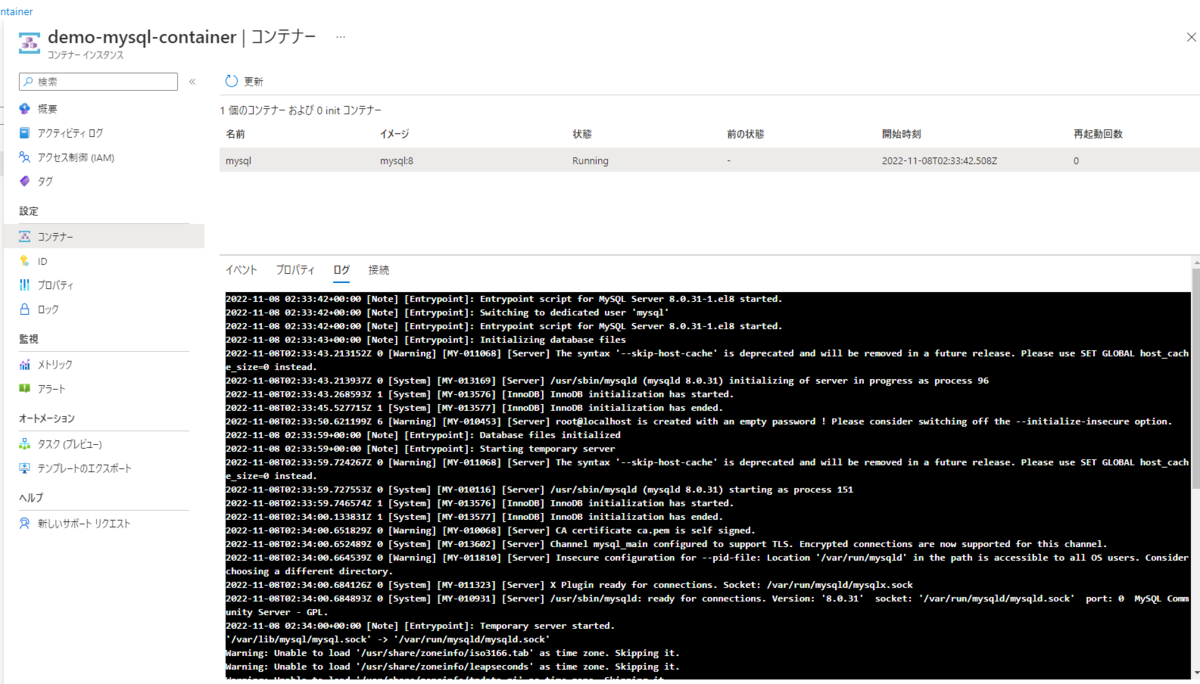Click the log line 'Database files initialized'
This screenshot has width=1200, height=684.
pos(423,435)
